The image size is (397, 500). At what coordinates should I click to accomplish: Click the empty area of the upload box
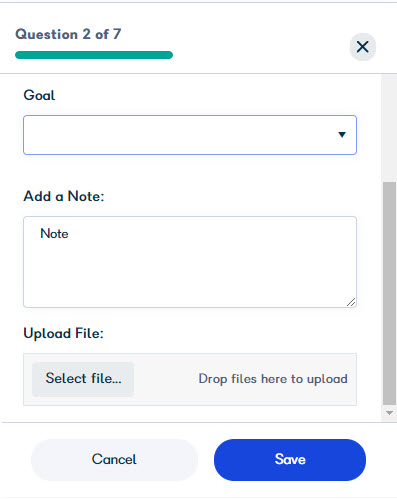pyautogui.click(x=166, y=379)
